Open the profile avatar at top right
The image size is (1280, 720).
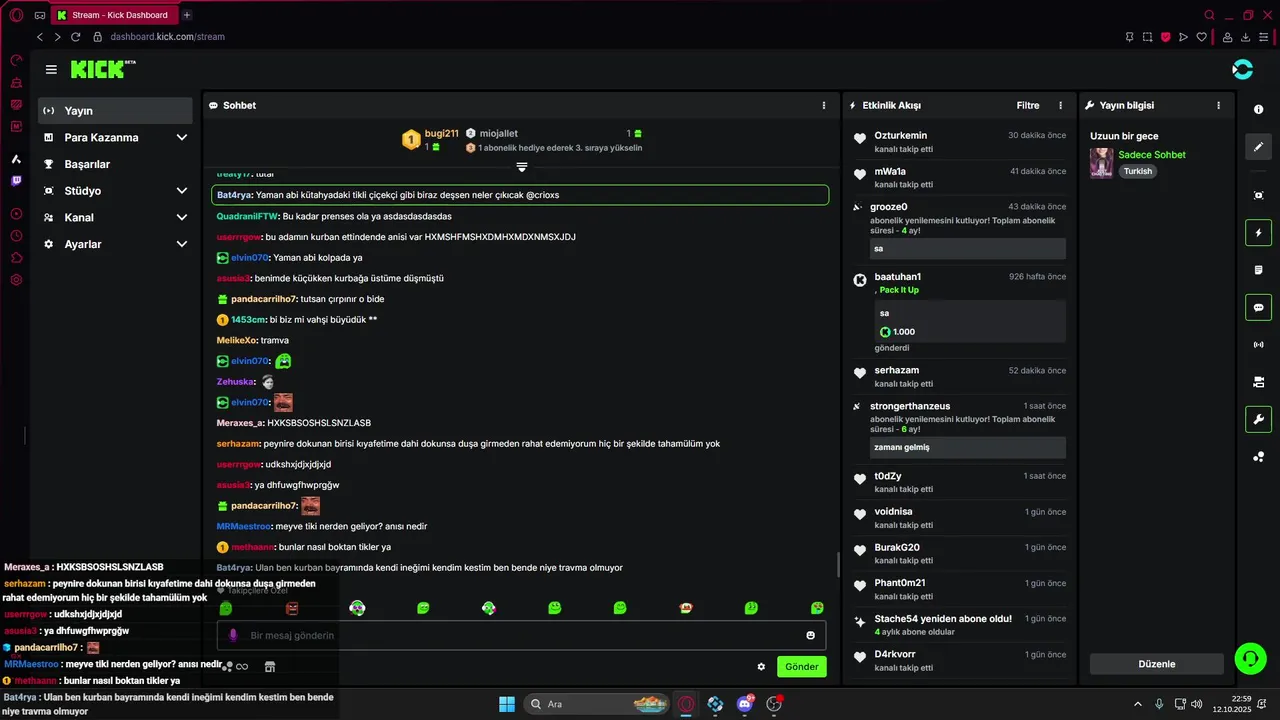tap(1242, 69)
